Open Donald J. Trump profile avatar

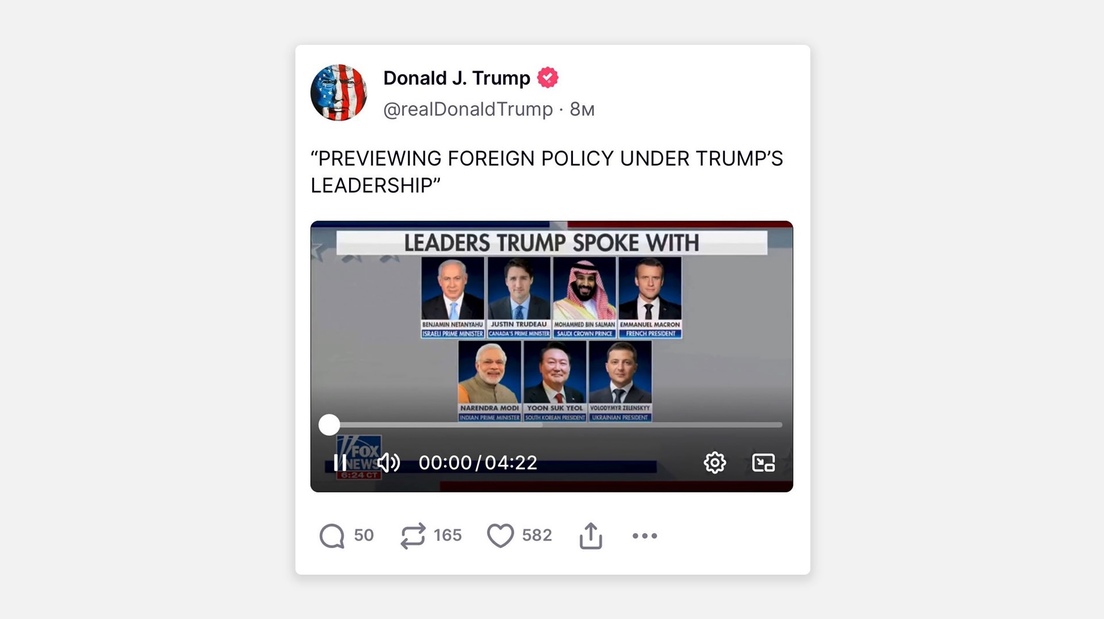[339, 92]
